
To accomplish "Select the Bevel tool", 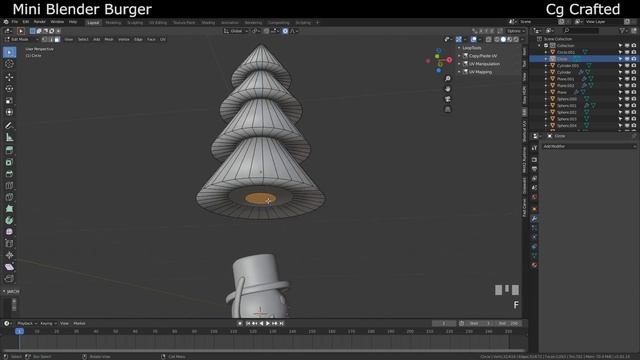I will click(9, 174).
